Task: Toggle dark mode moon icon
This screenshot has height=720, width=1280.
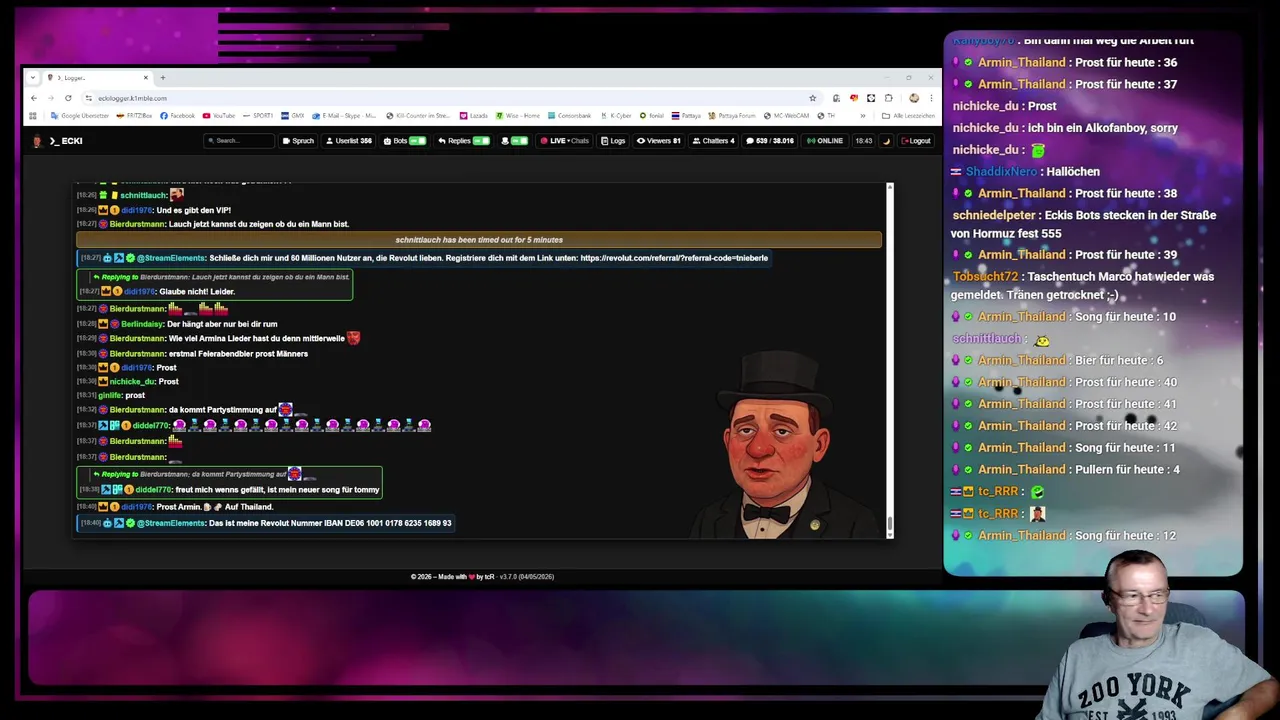Action: point(886,141)
